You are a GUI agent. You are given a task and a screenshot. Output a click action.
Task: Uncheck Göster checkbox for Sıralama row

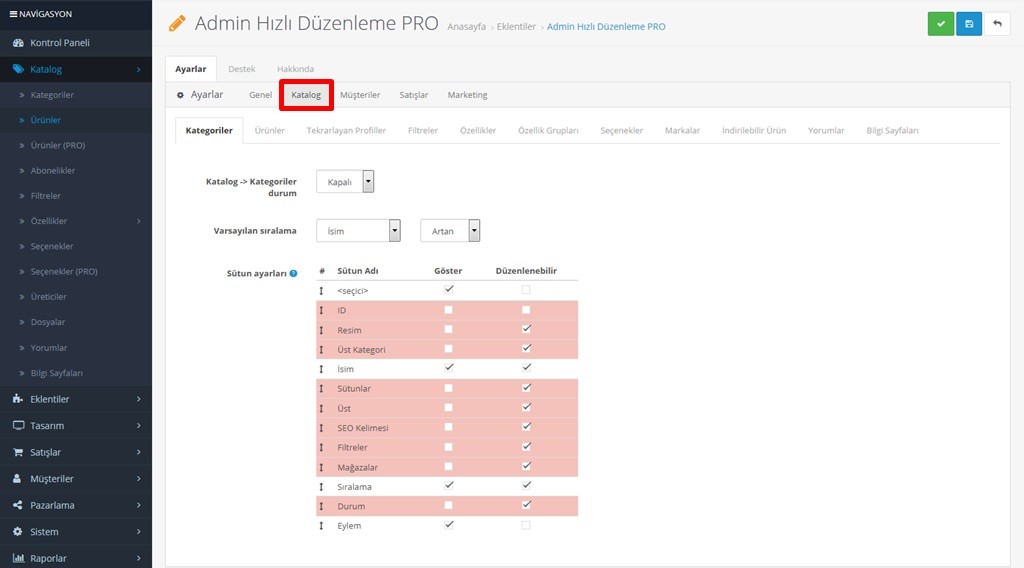pos(448,486)
